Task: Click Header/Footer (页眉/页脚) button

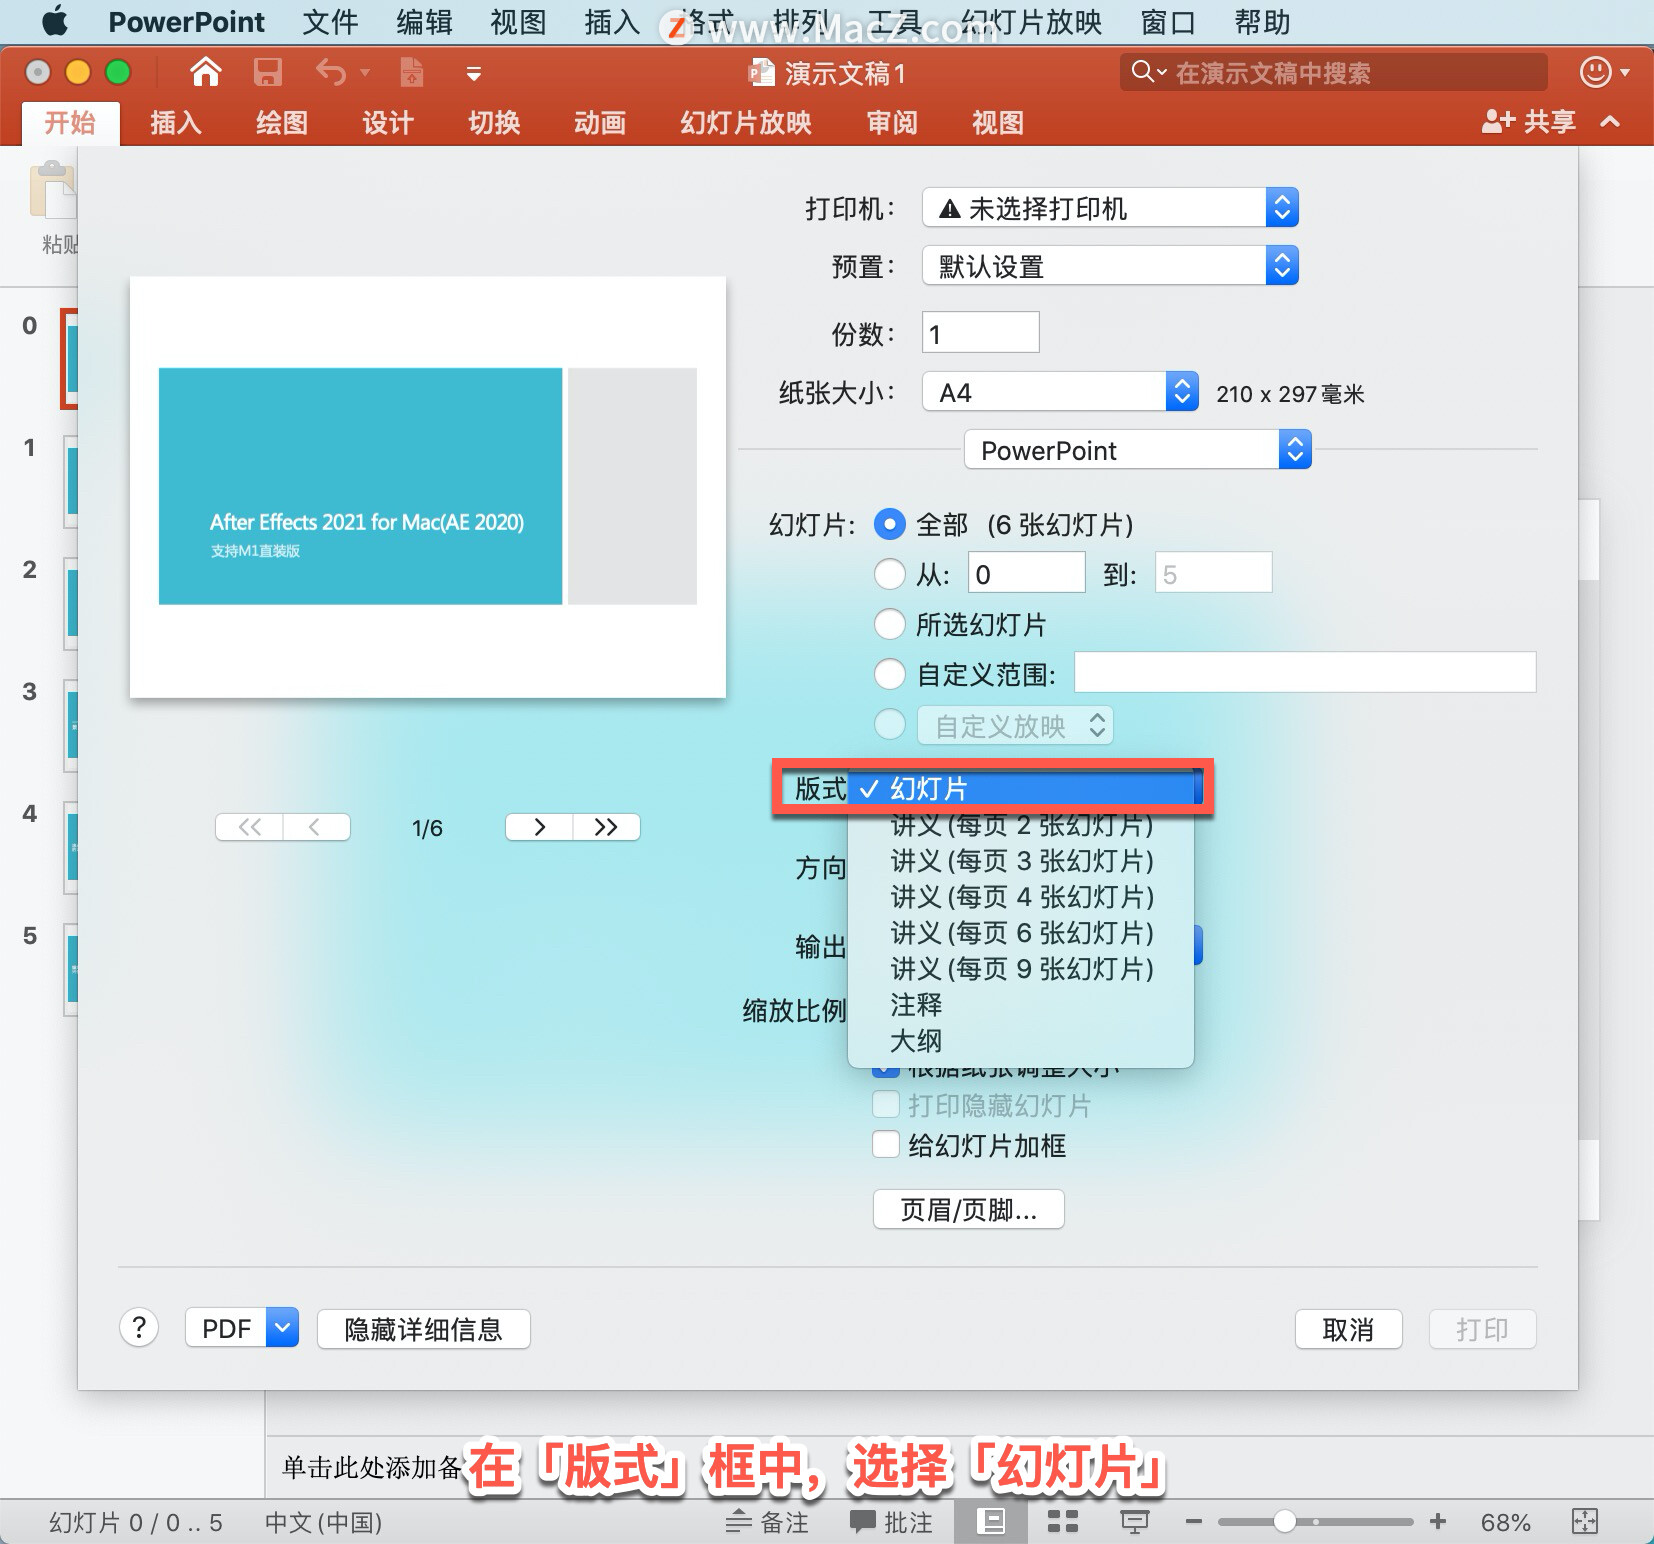Action: tap(968, 1210)
